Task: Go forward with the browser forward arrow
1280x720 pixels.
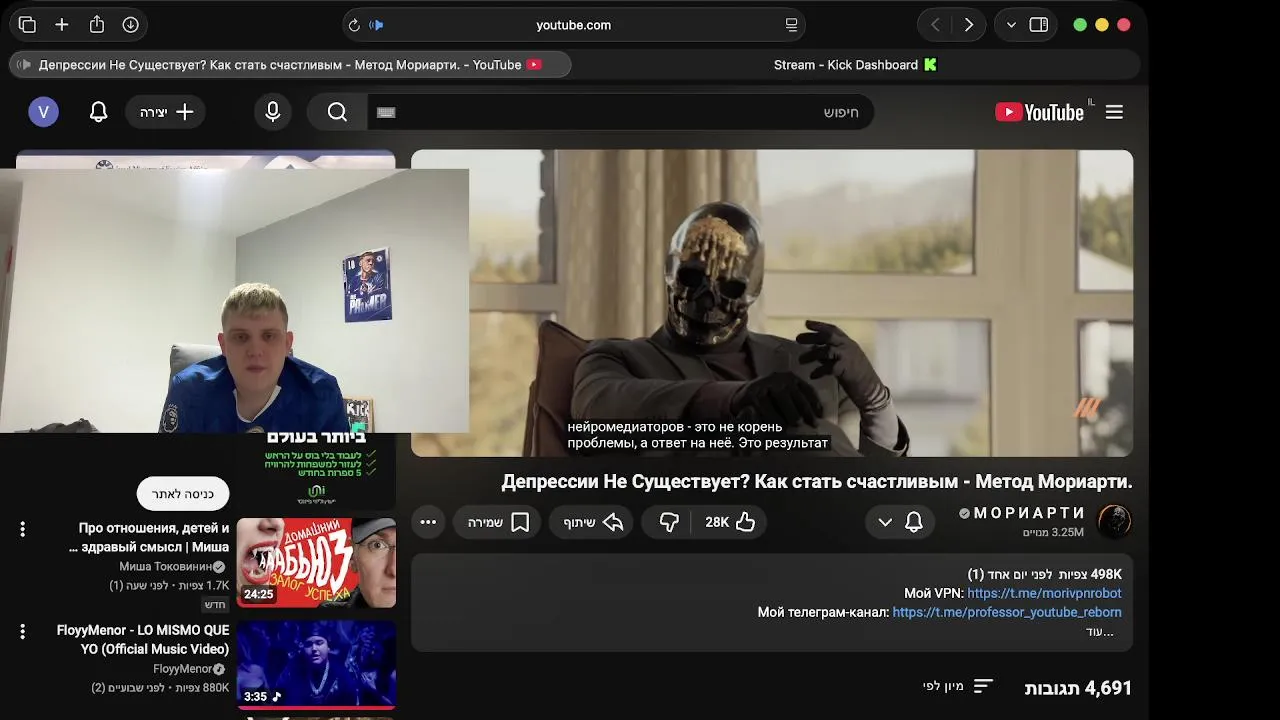Action: click(x=968, y=25)
